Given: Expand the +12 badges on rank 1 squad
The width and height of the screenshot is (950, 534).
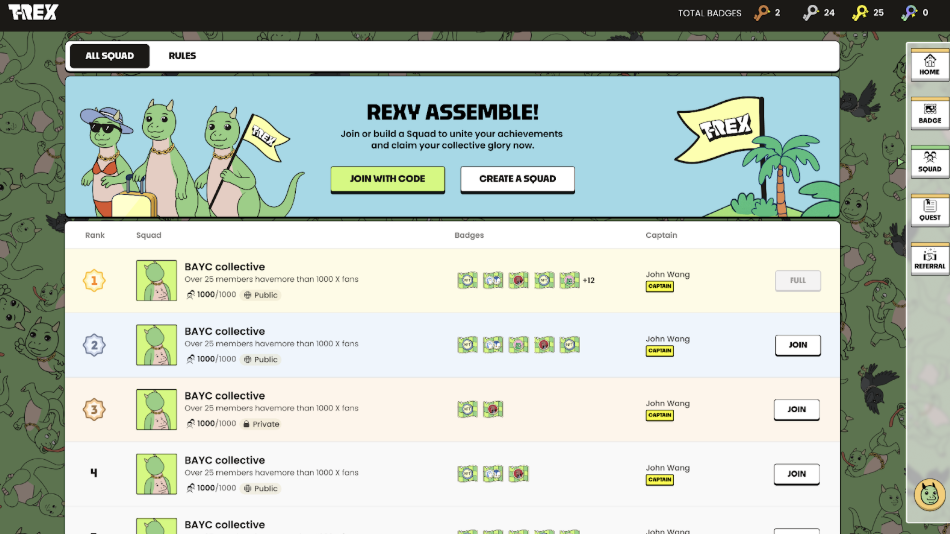Looking at the screenshot, I should [x=589, y=281].
